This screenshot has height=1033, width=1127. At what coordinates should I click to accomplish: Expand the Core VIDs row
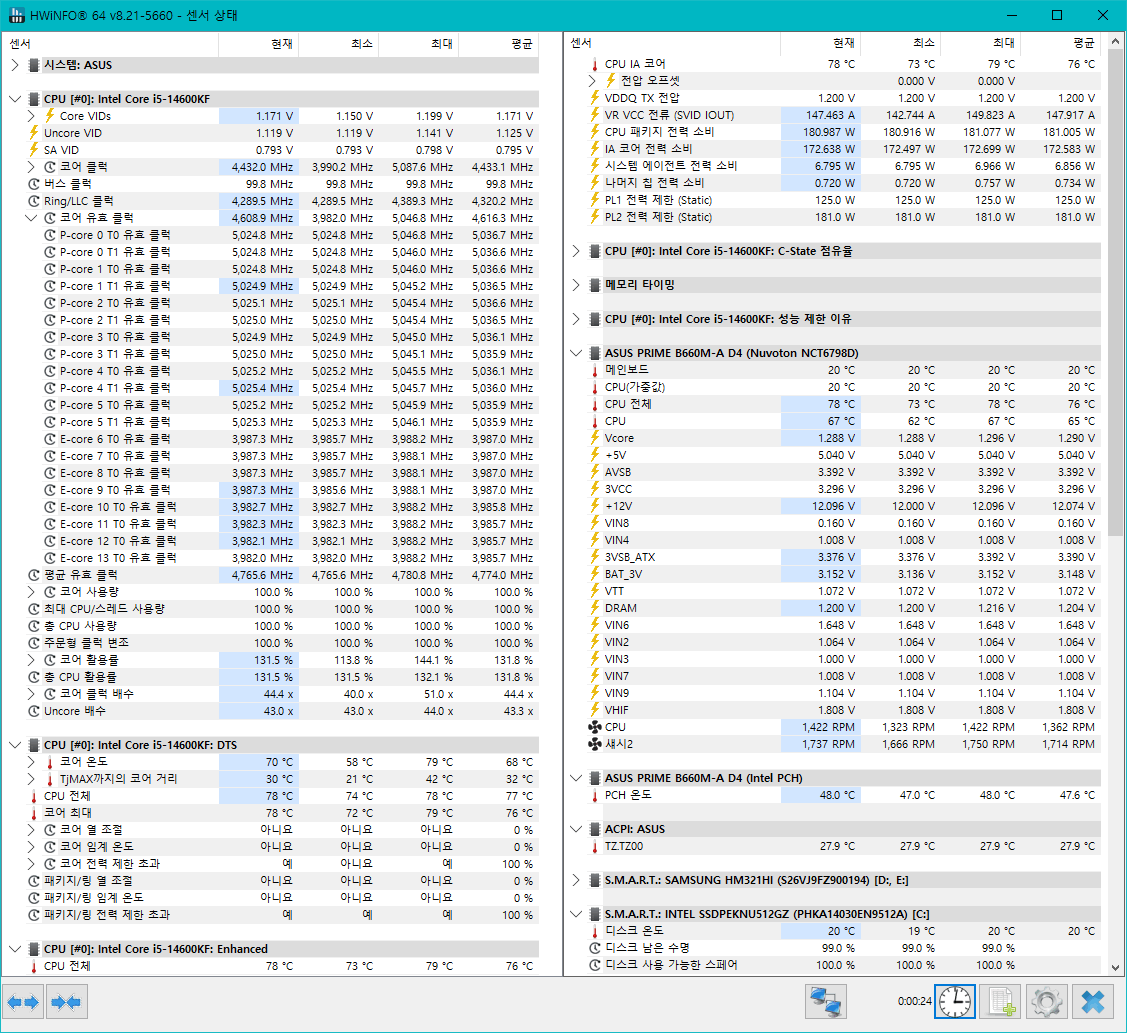[31, 116]
